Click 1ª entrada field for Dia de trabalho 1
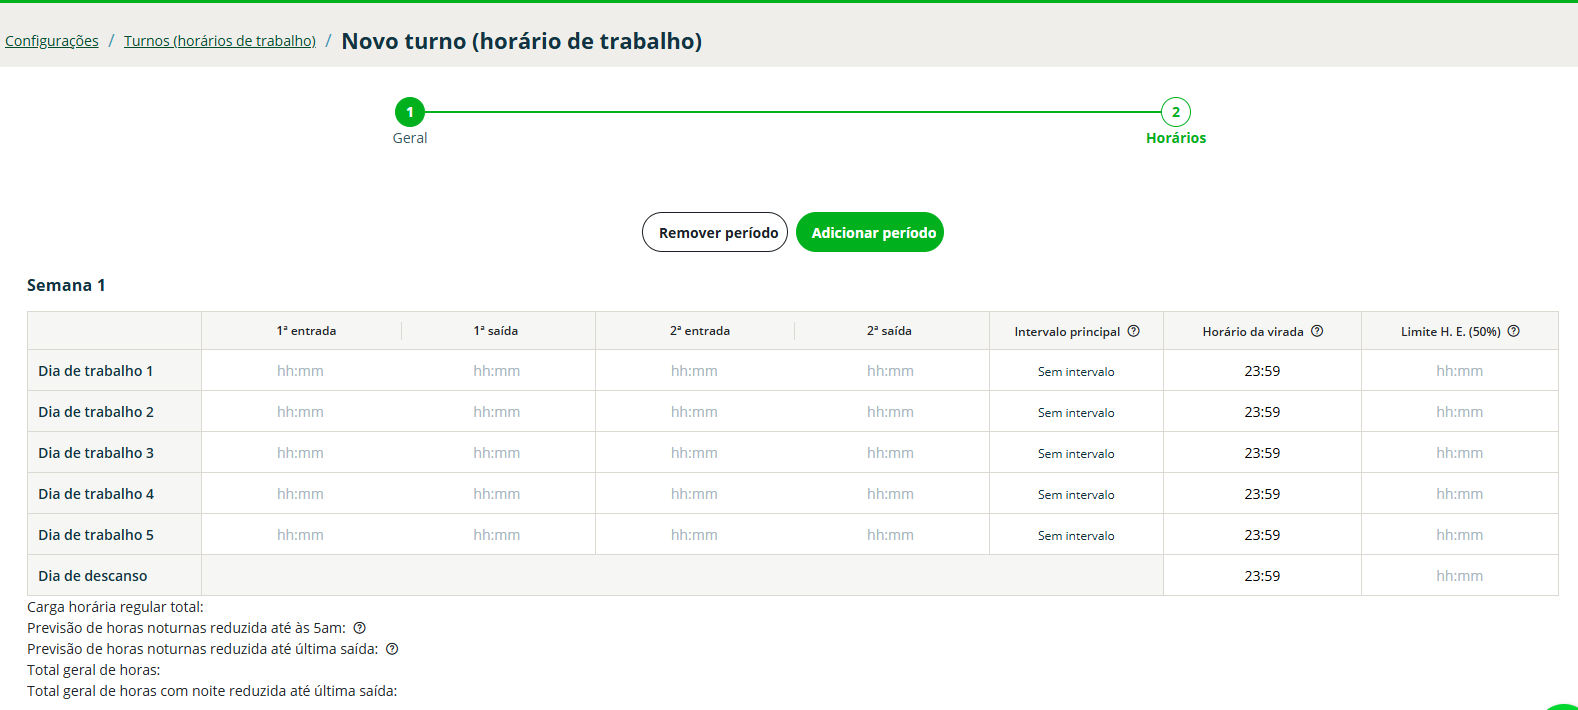This screenshot has height=710, width=1578. pos(300,371)
